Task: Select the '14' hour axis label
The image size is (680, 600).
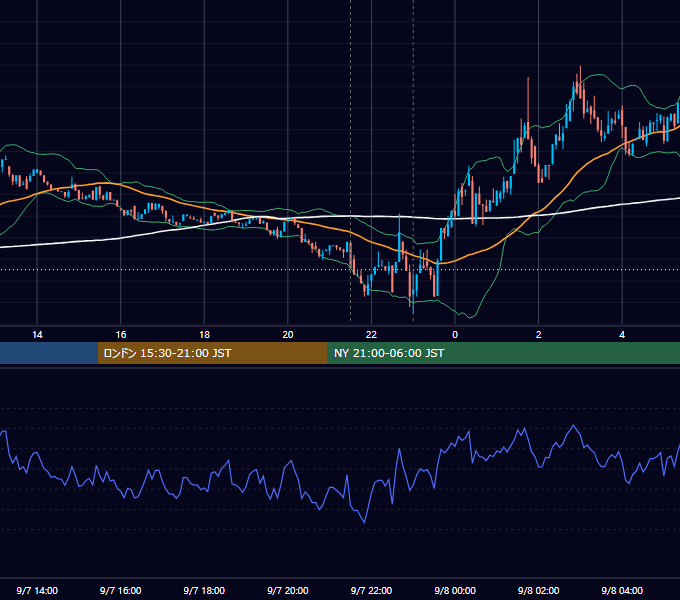Action: click(37, 335)
